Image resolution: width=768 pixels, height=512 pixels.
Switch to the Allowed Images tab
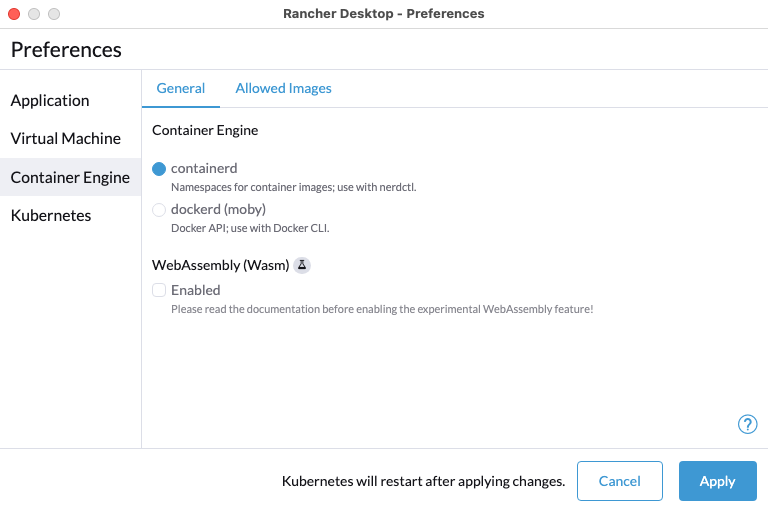pyautogui.click(x=283, y=88)
